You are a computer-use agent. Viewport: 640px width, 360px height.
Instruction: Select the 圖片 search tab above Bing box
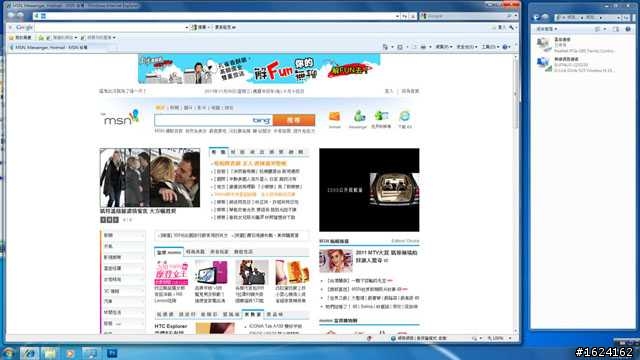point(188,108)
